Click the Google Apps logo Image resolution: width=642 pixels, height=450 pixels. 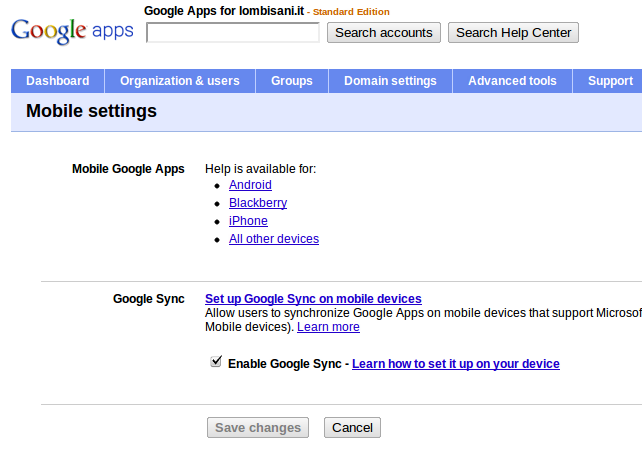click(x=72, y=31)
